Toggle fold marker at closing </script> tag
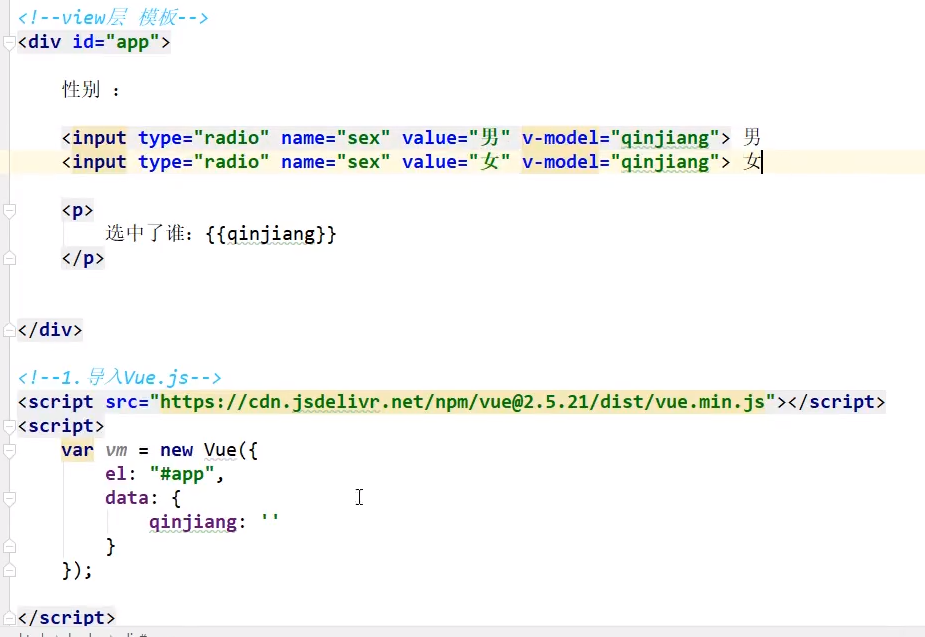Viewport: 925px width, 637px height. 9,618
